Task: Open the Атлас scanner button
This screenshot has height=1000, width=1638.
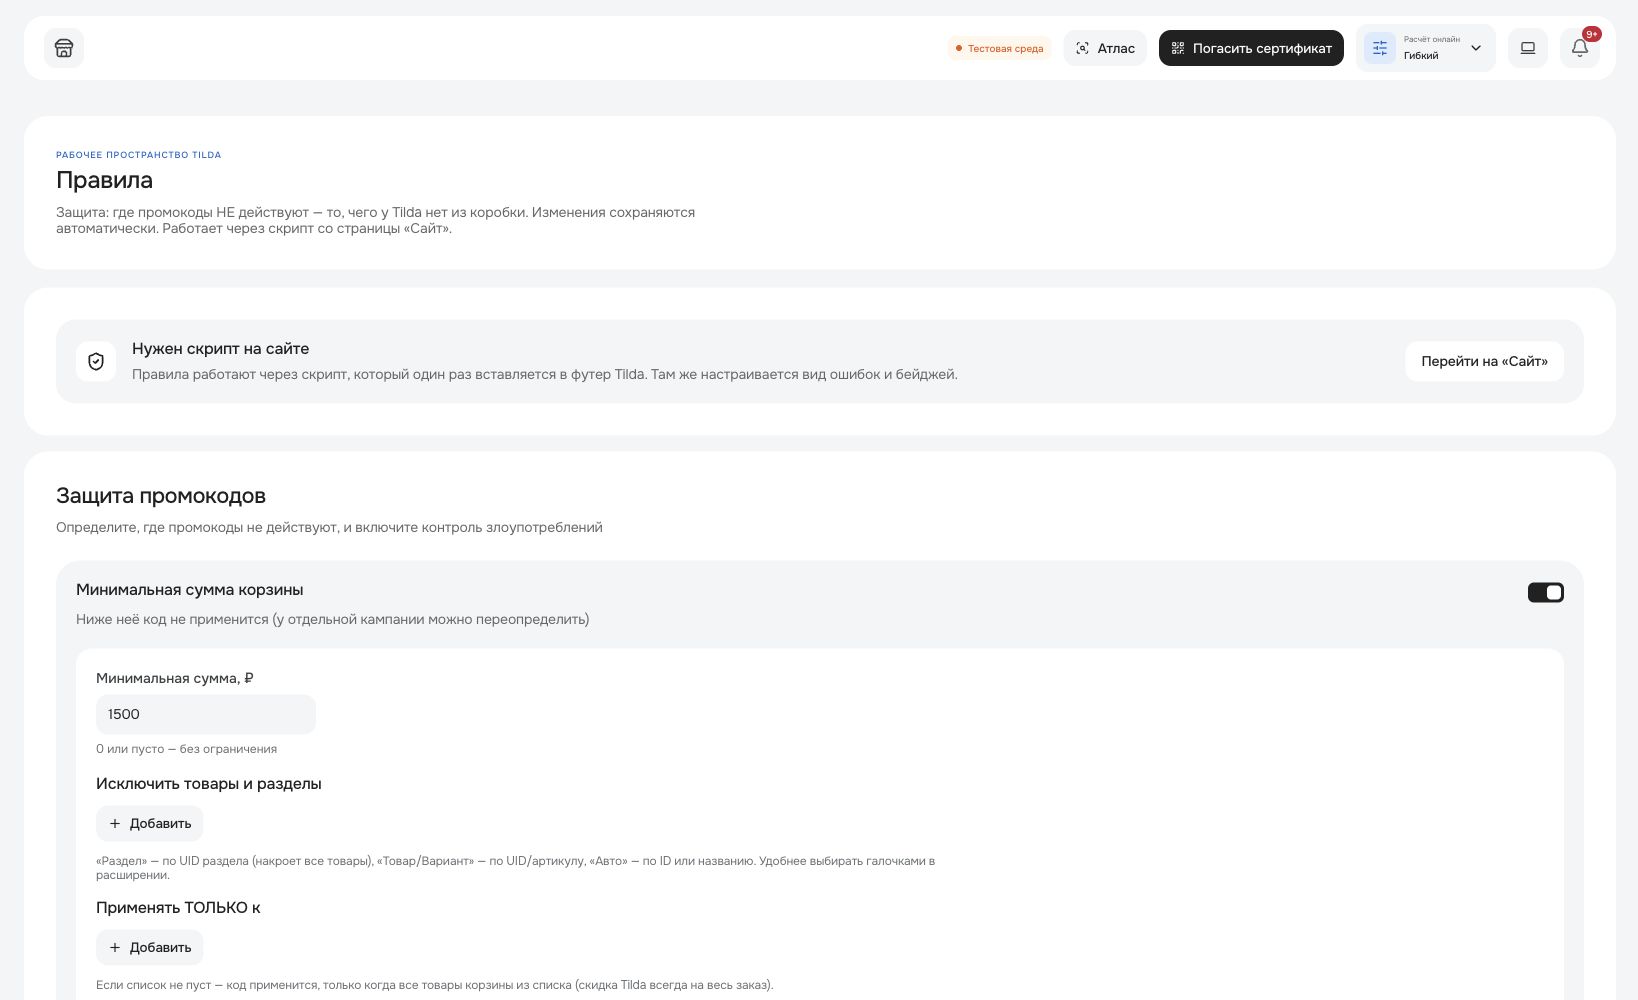Action: (x=1105, y=48)
